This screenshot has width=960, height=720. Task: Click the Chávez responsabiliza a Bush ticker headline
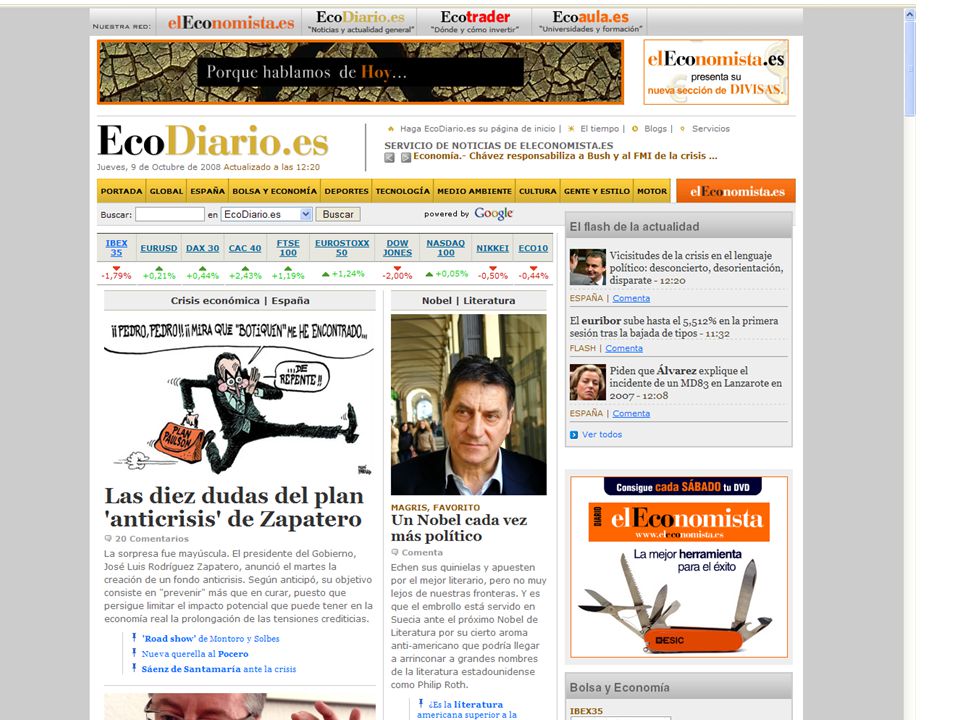(x=565, y=156)
